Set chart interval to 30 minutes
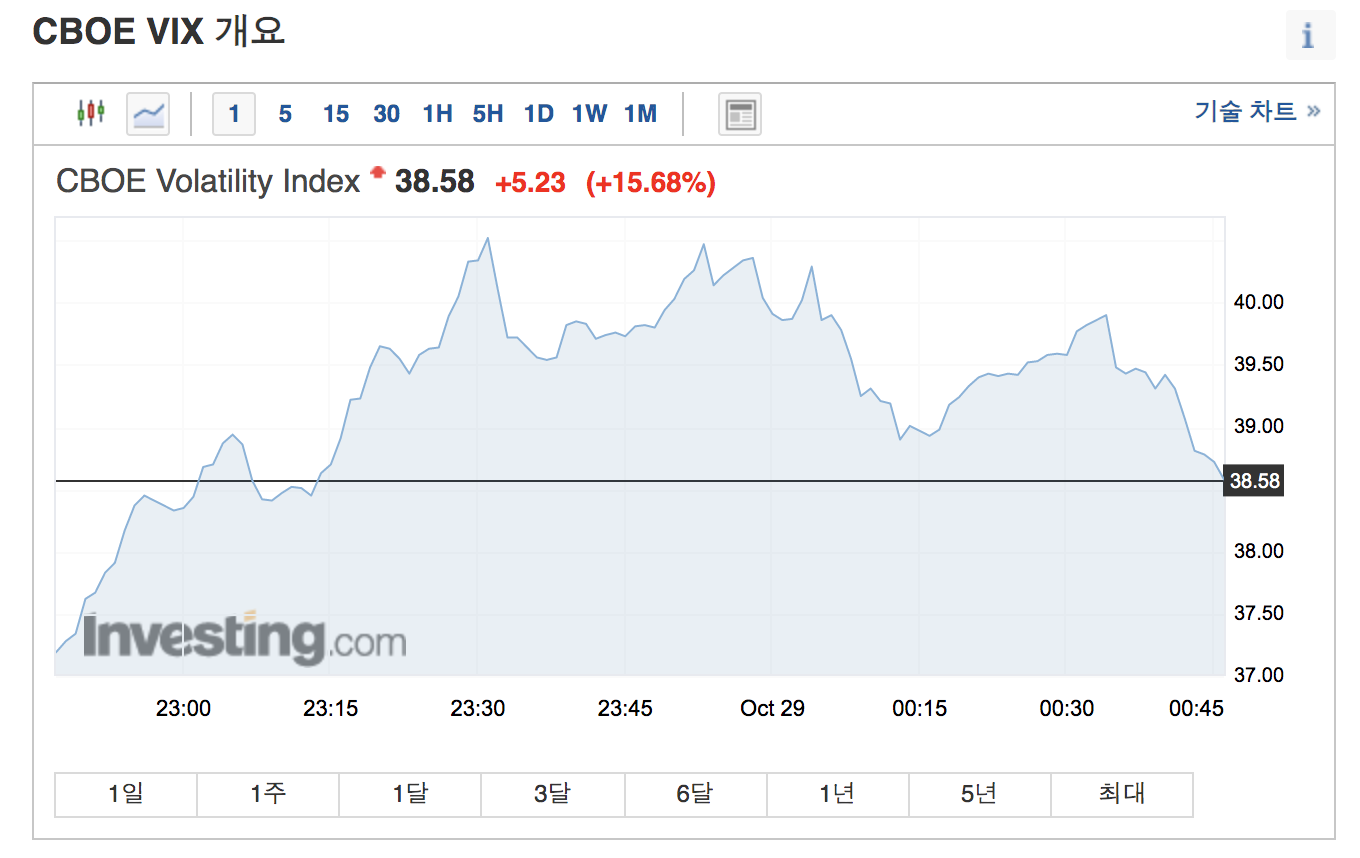Screen dimensions: 1360x858 point(387,114)
